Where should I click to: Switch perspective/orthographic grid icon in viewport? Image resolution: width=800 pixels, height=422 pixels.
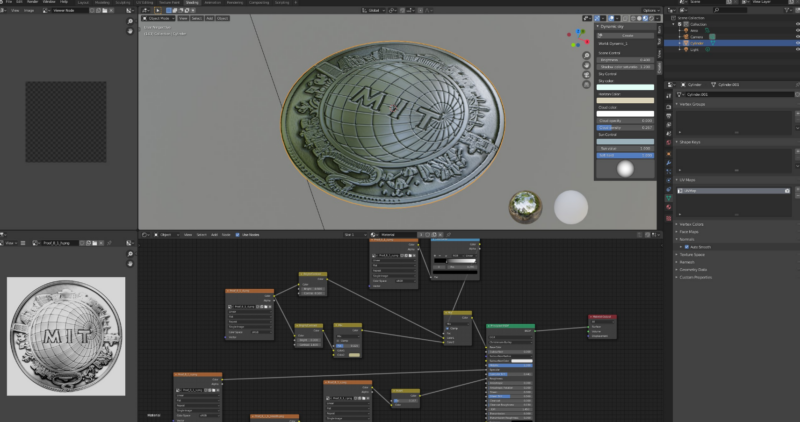click(586, 85)
